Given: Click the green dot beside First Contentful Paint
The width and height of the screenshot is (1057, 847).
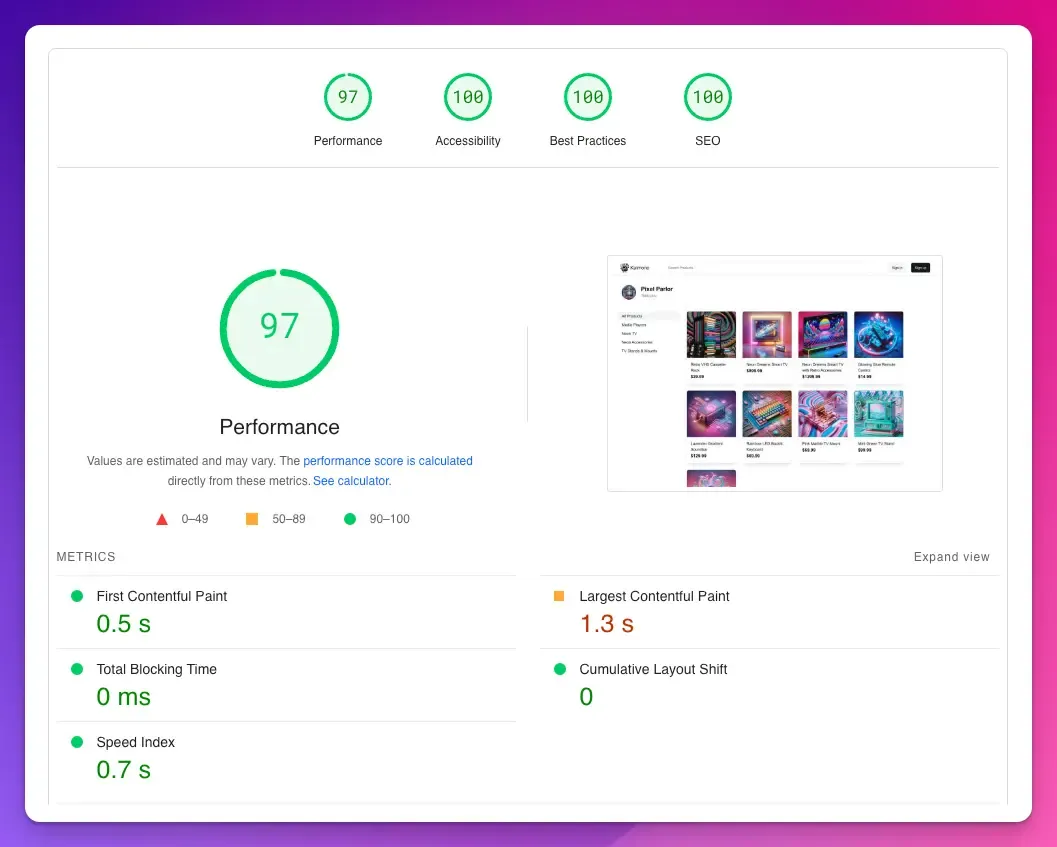Looking at the screenshot, I should [77, 595].
